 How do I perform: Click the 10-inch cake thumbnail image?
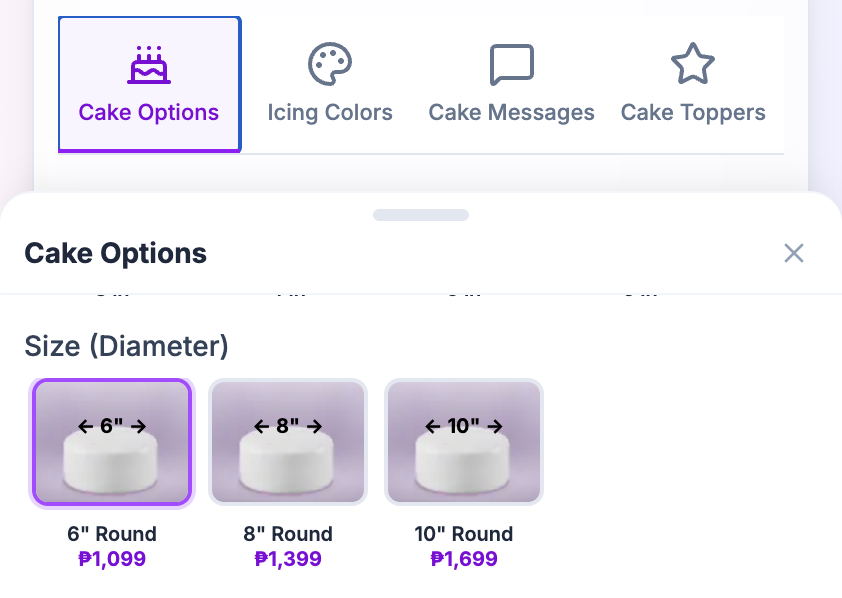coord(464,442)
